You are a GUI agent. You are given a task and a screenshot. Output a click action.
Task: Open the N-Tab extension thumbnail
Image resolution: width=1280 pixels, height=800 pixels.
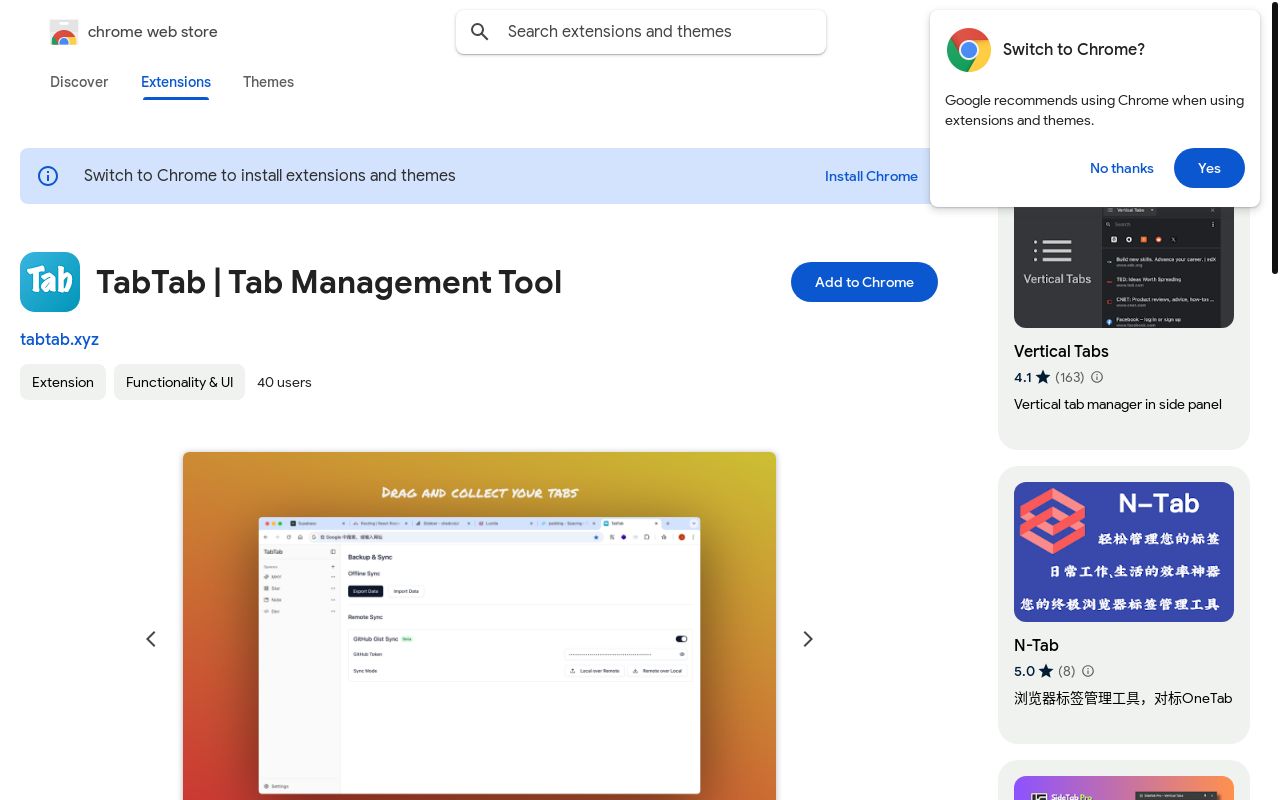coord(1123,552)
